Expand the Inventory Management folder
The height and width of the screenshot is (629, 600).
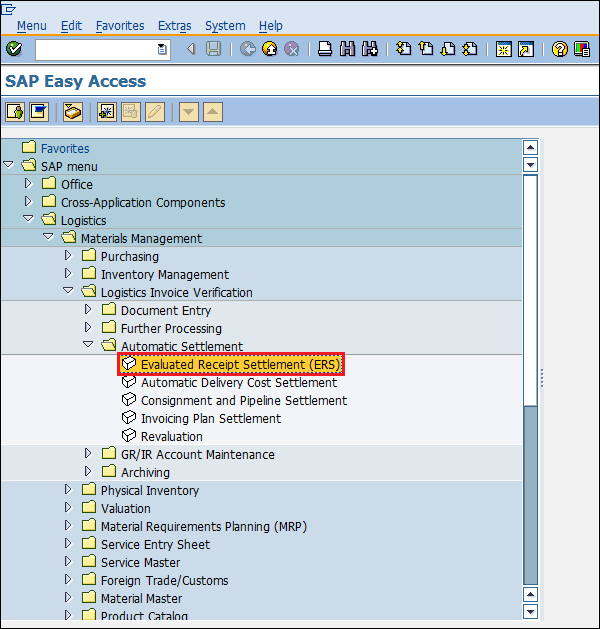68,273
